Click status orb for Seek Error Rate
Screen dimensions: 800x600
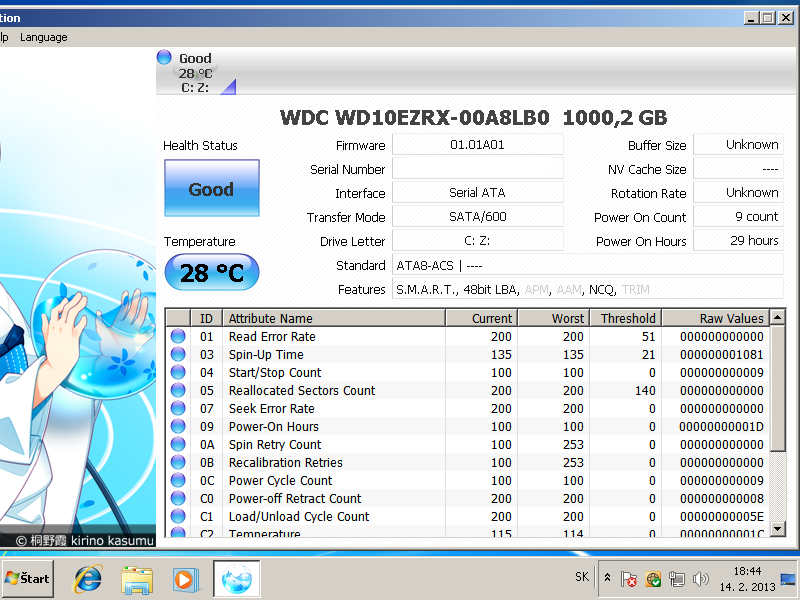[178, 408]
